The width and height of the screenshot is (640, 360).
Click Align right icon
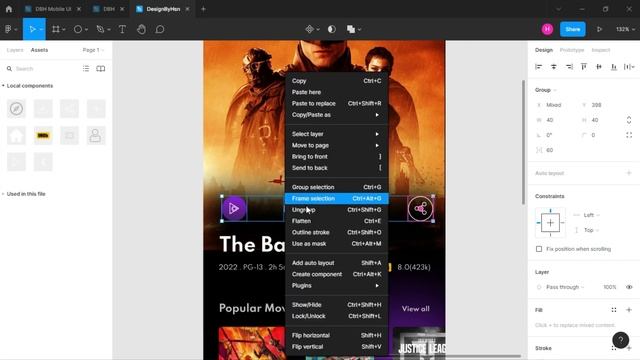(x=569, y=67)
